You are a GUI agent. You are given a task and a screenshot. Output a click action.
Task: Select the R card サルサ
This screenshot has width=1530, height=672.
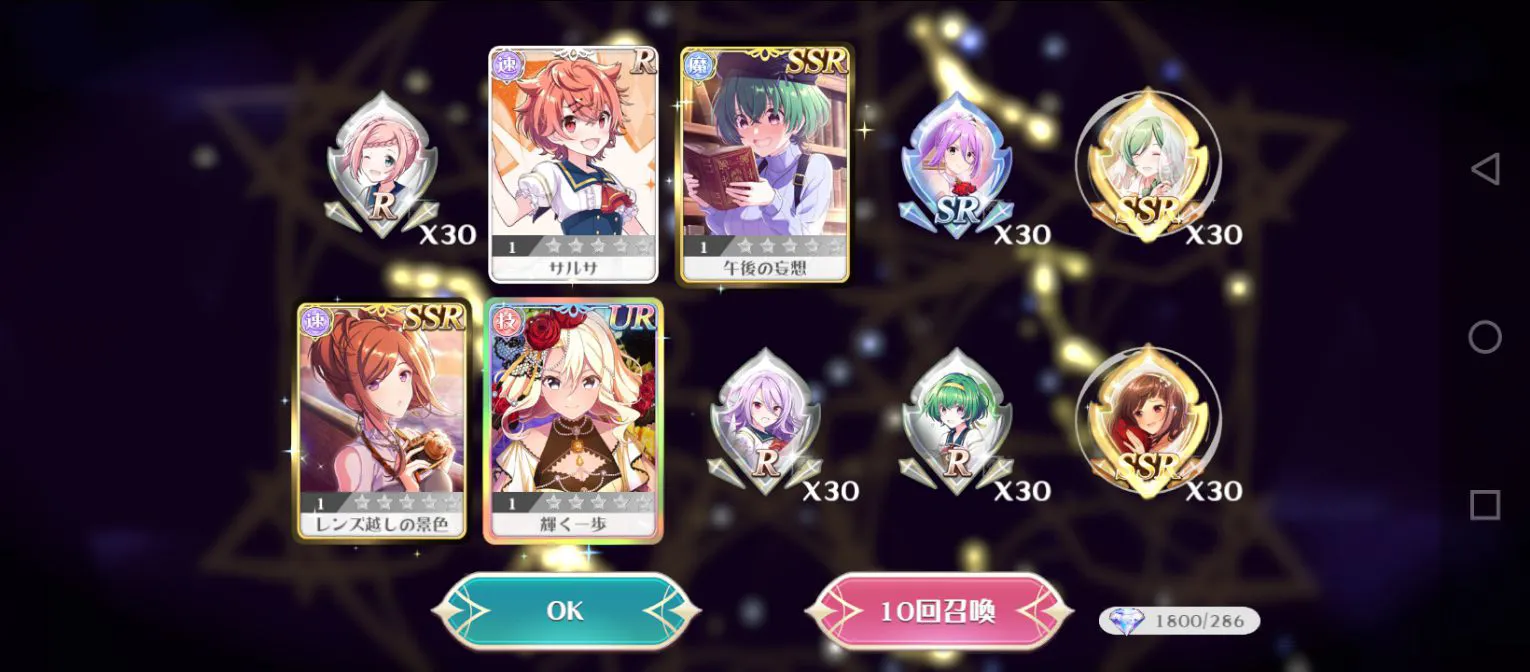tap(573, 164)
